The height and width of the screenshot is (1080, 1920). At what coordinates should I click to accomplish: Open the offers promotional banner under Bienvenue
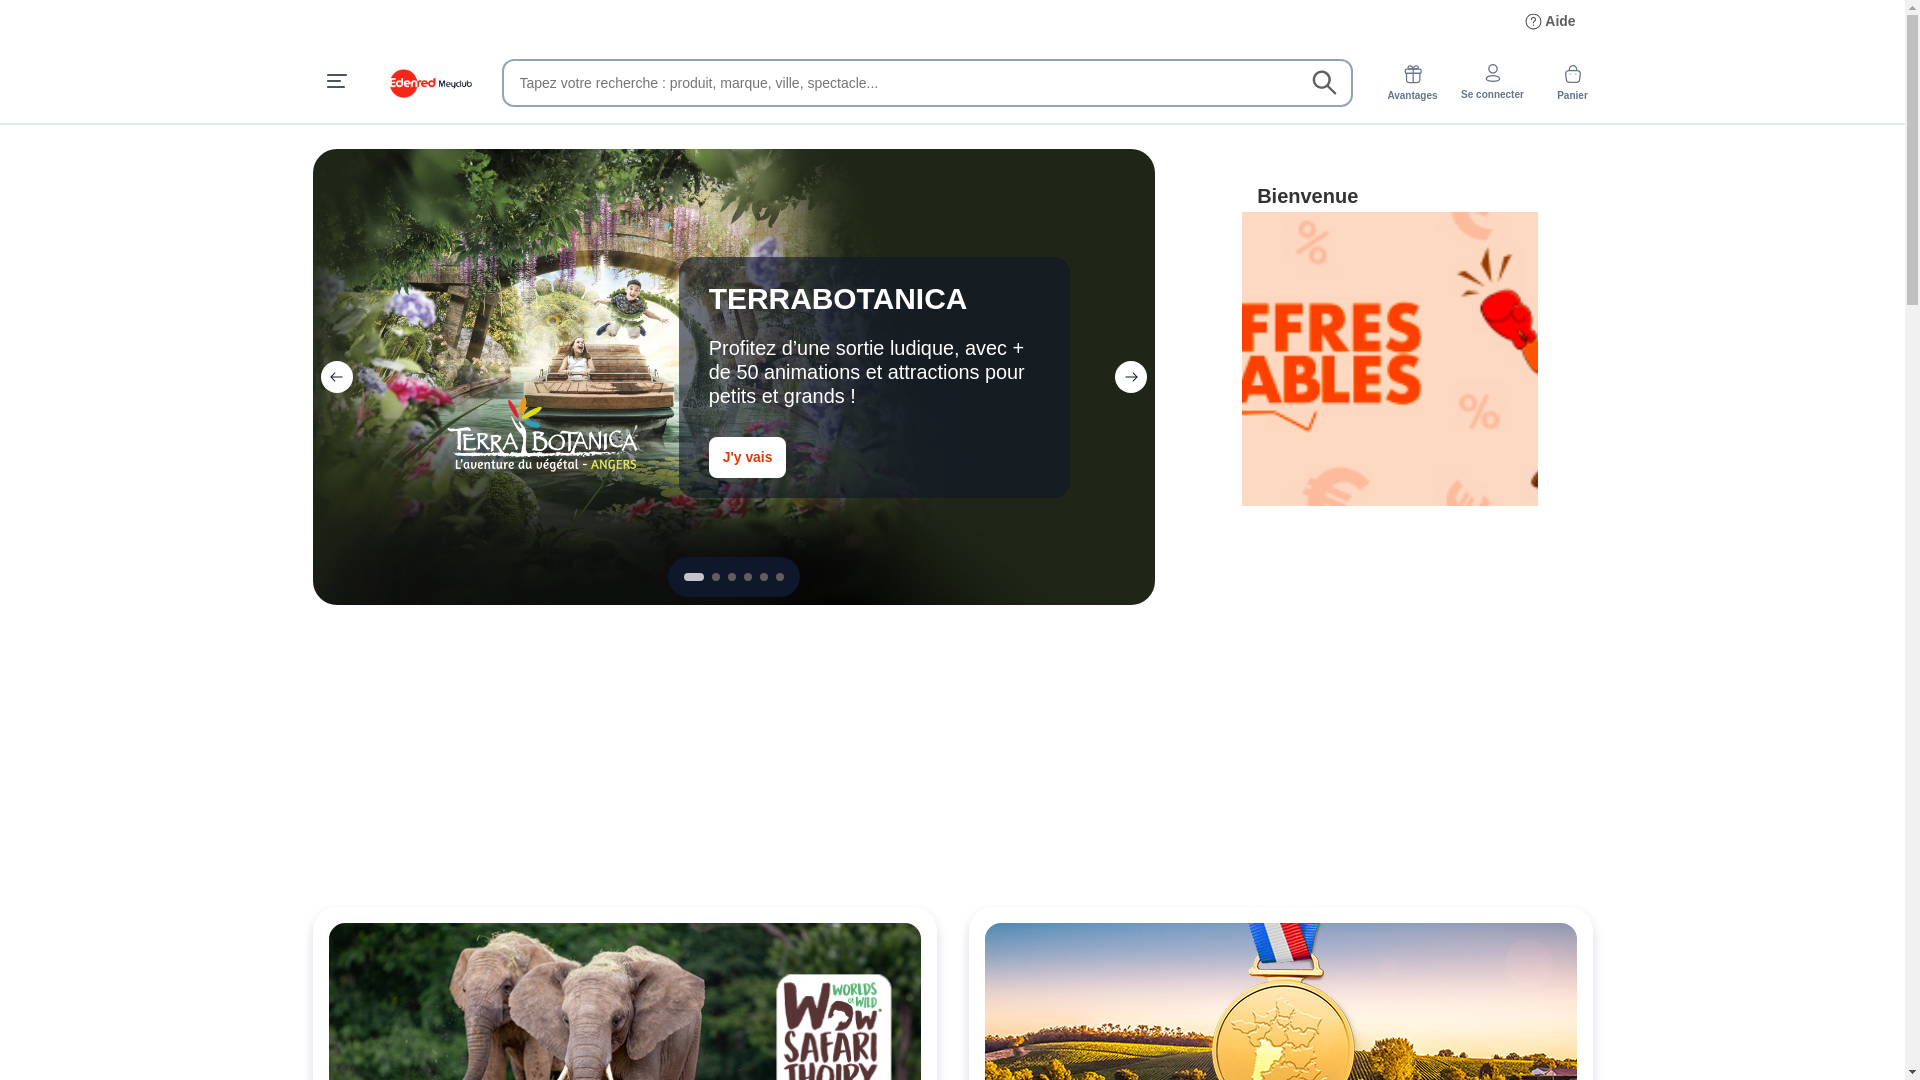point(1389,359)
